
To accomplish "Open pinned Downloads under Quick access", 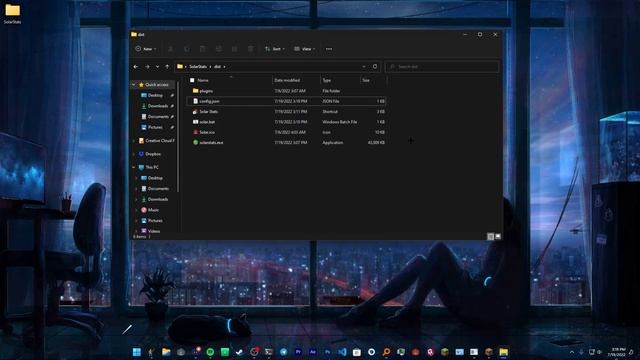I will click(x=158, y=106).
